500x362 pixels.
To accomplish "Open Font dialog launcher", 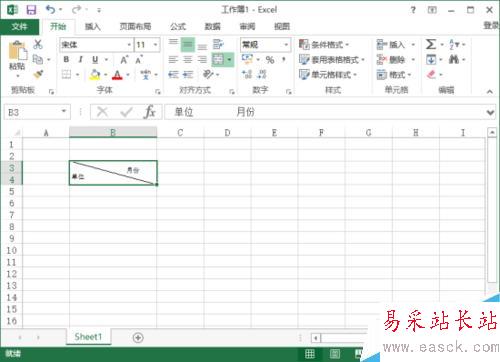I will coord(158,92).
